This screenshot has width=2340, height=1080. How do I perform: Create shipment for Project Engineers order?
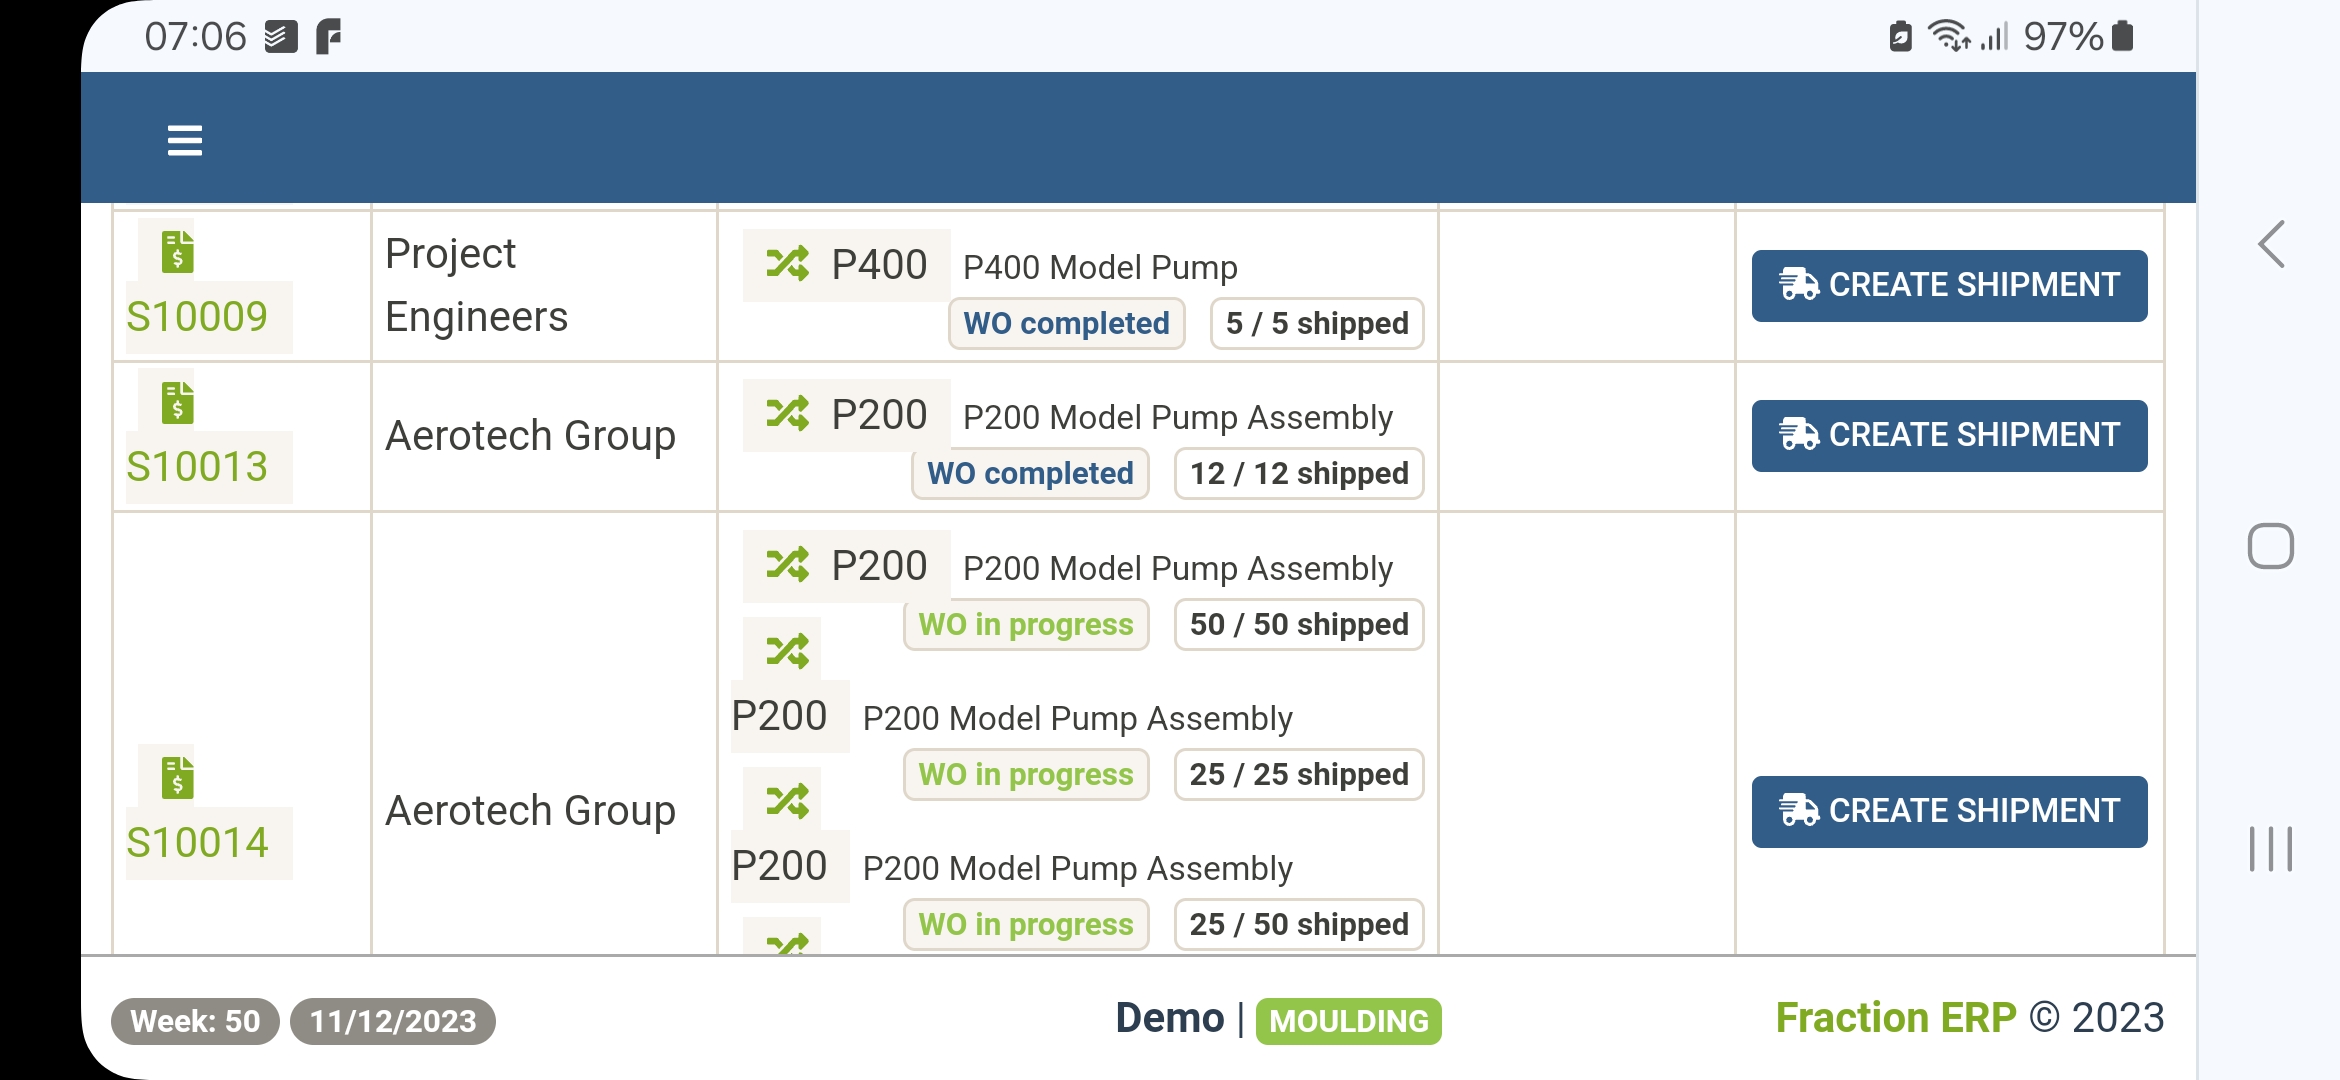(x=1949, y=286)
